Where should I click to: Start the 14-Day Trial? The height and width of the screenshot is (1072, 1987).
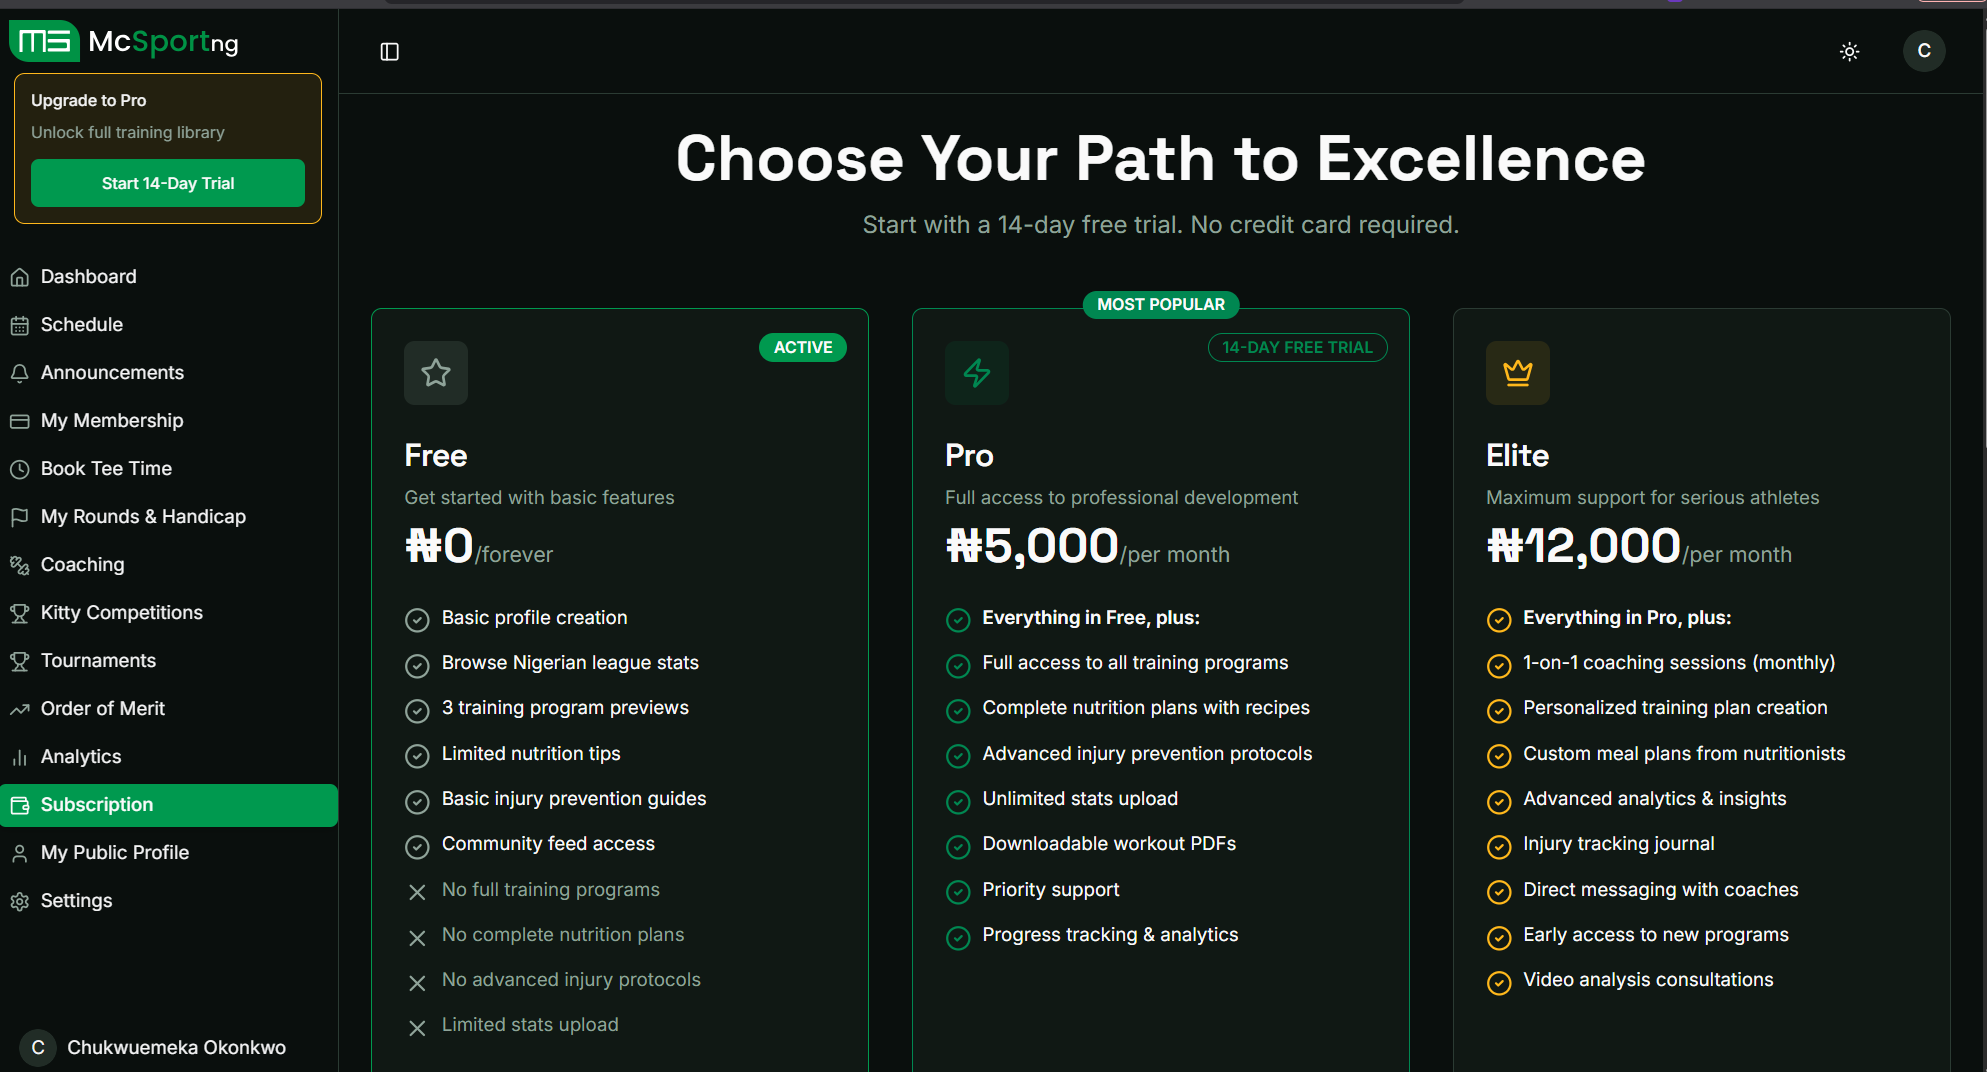coord(168,183)
